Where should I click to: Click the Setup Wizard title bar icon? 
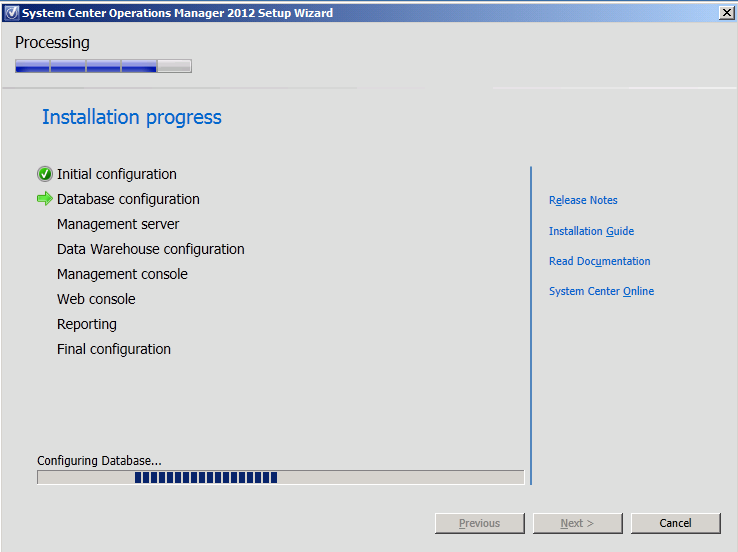click(11, 13)
